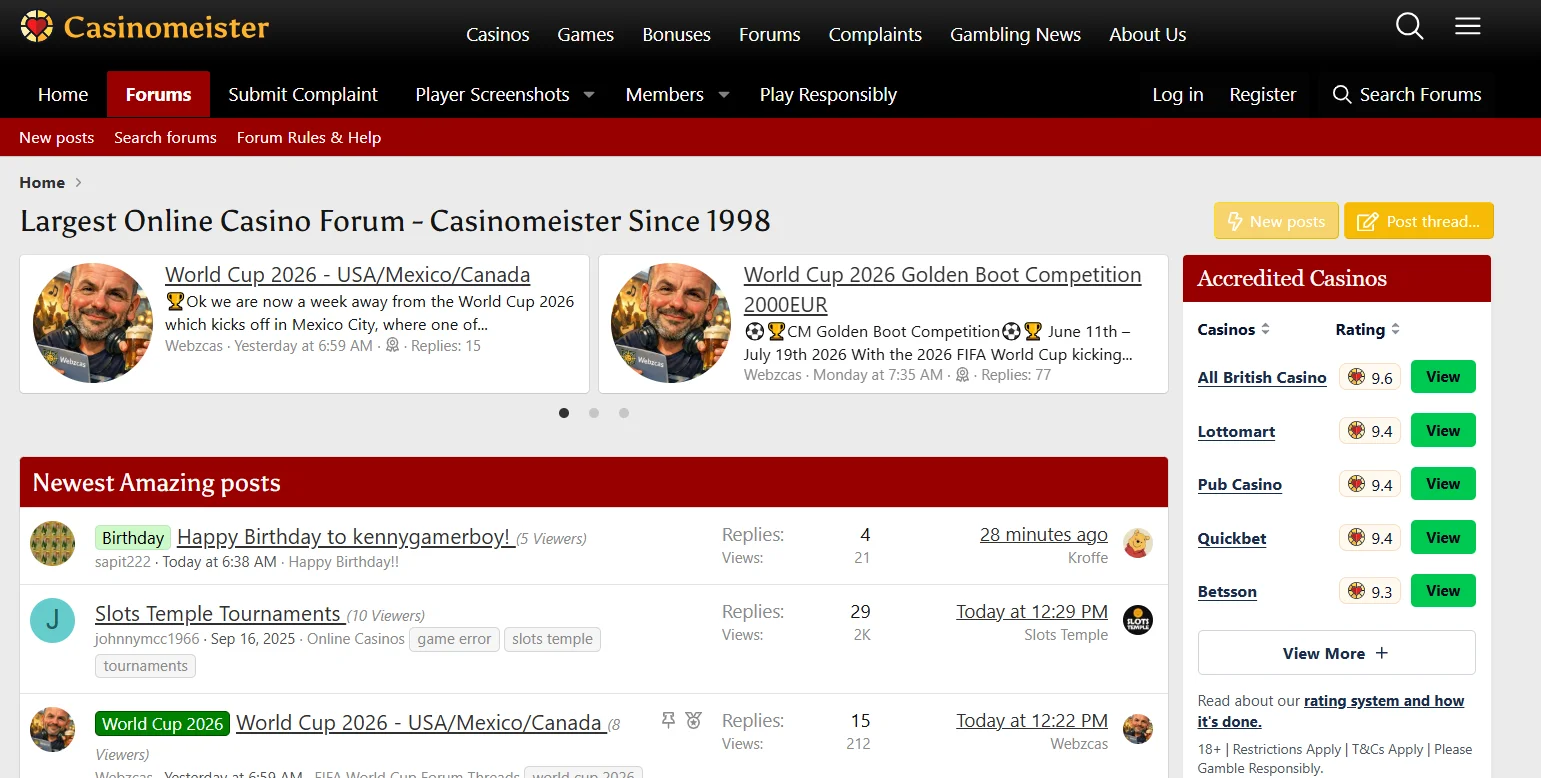
Task: Open the Casinos top menu
Action: click(x=497, y=34)
